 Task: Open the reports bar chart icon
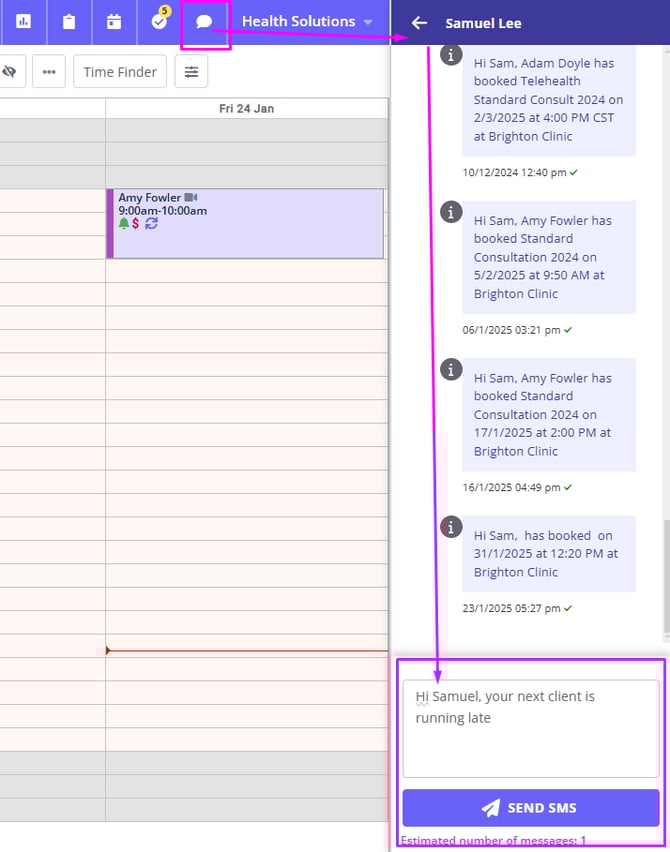click(24, 21)
